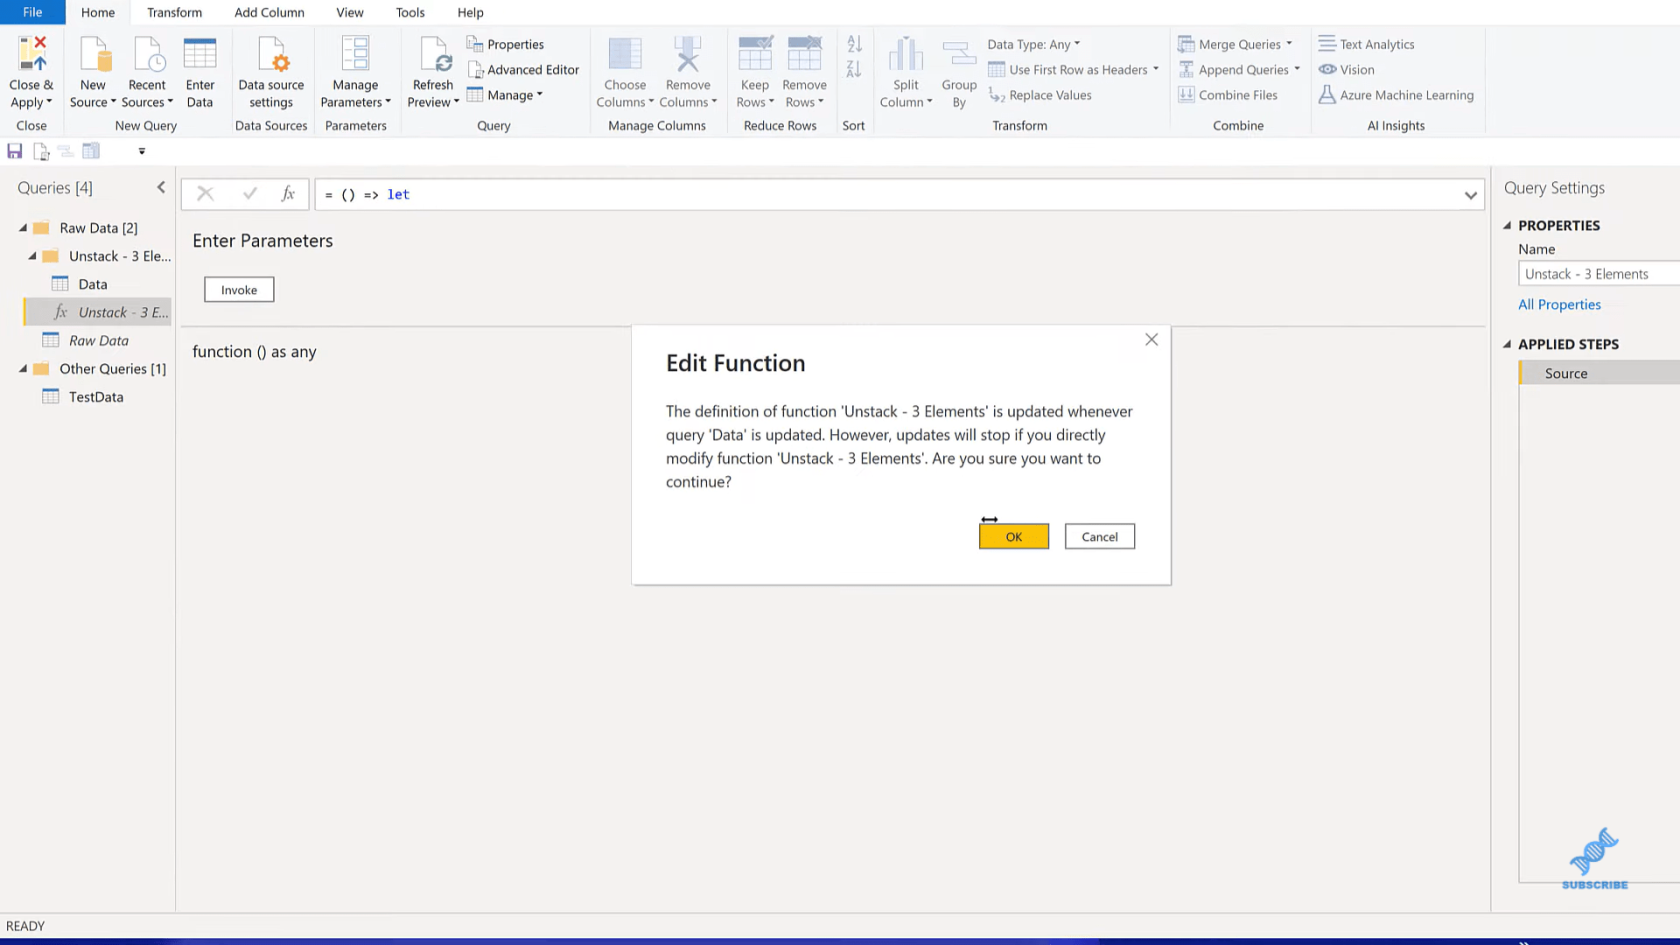Viewport: 1680px width, 945px height.
Task: Click the Close & Apply icon
Action: (32, 54)
